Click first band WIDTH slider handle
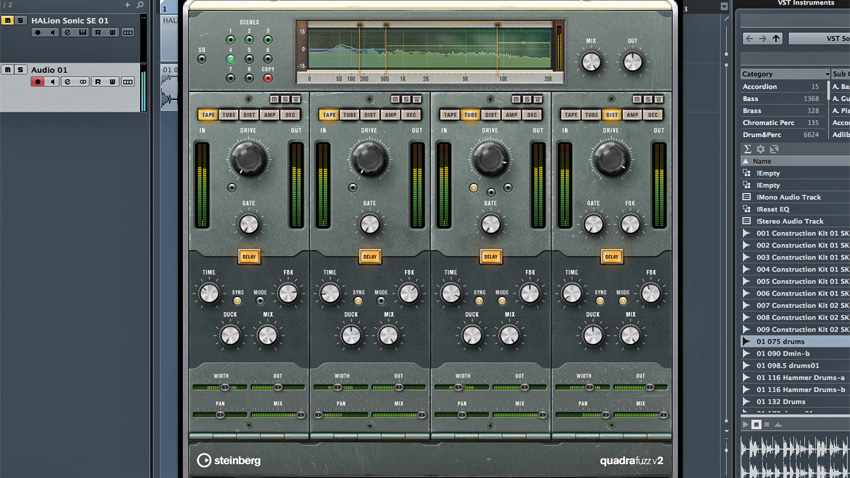 (x=225, y=387)
